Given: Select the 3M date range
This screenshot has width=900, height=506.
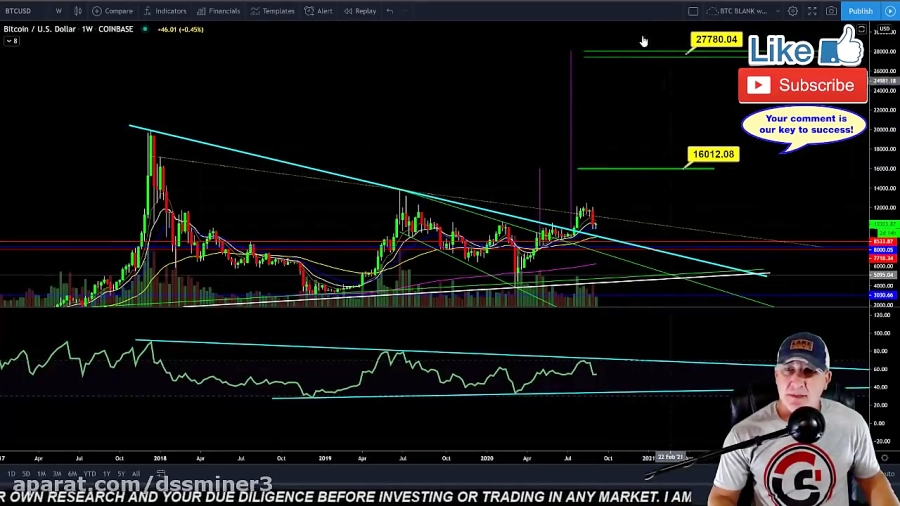Looking at the screenshot, I should 57,474.
